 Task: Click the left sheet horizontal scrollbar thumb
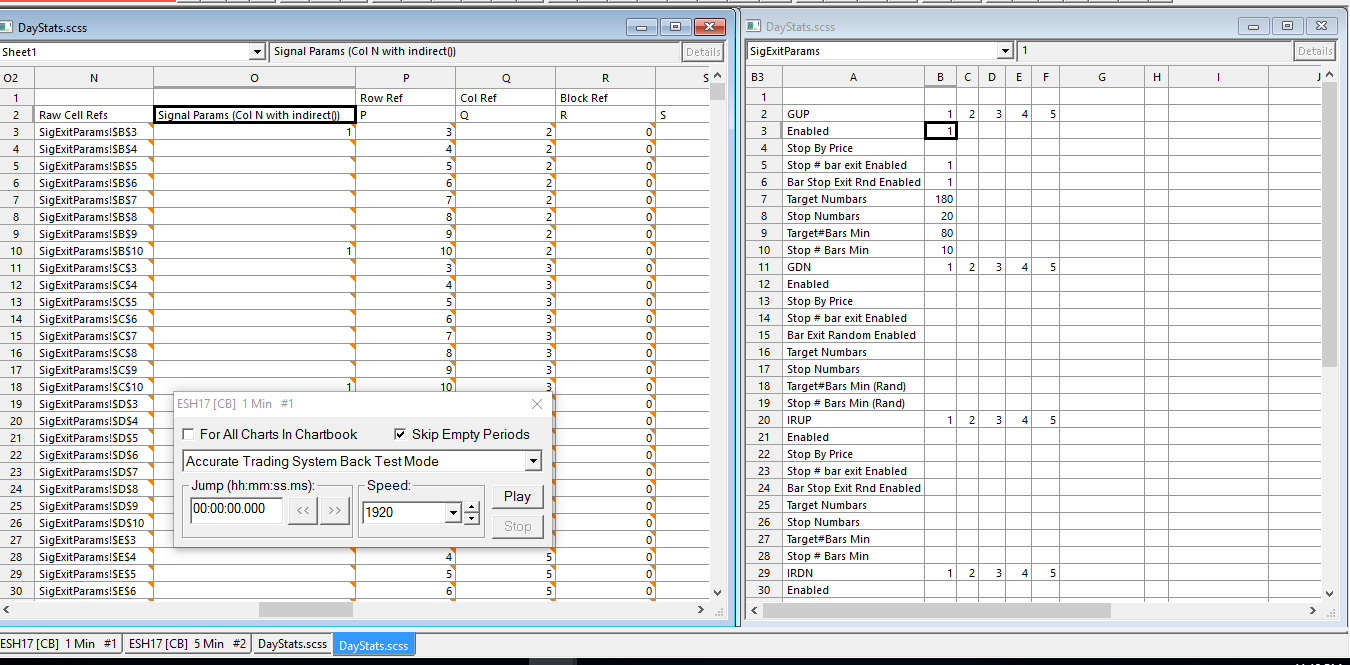point(306,609)
